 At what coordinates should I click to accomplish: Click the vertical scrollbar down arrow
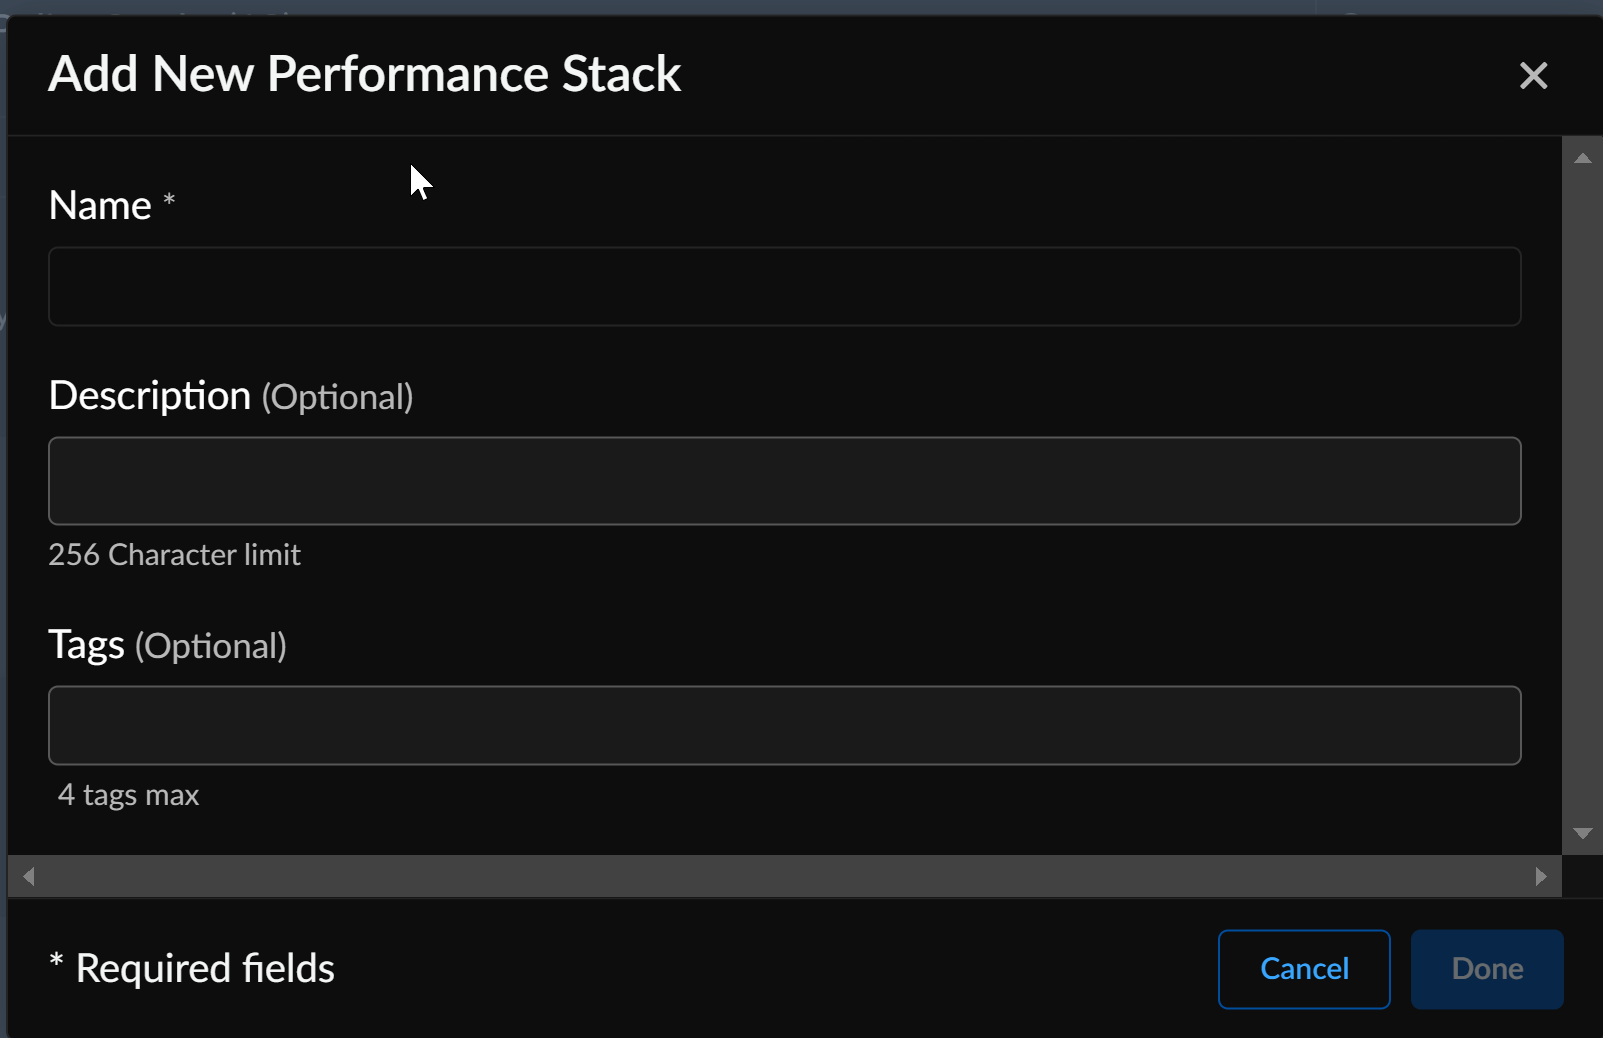pos(1582,833)
